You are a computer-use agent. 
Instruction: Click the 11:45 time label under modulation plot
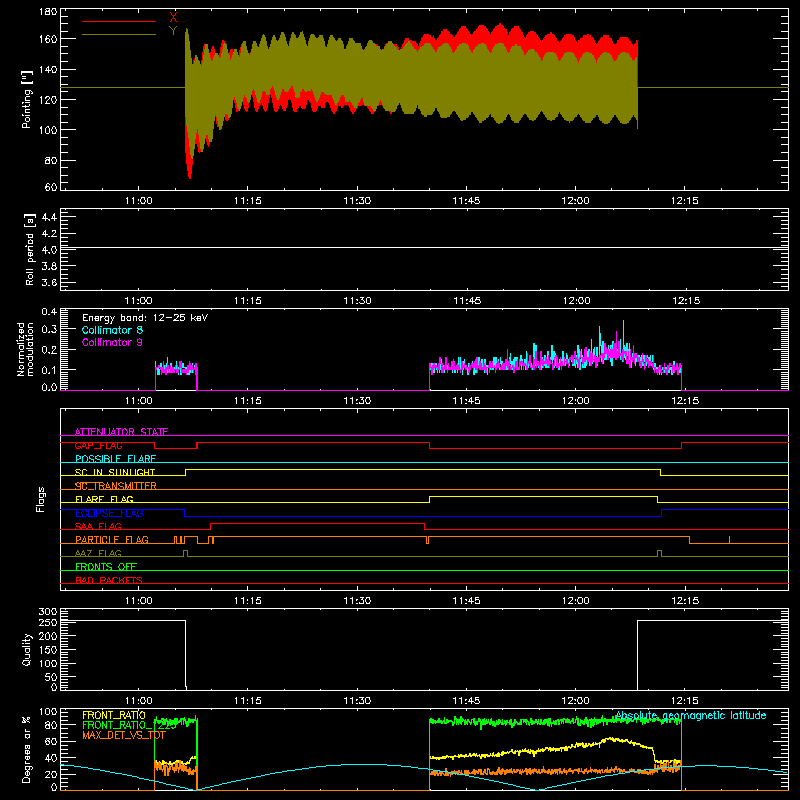pyautogui.click(x=466, y=401)
